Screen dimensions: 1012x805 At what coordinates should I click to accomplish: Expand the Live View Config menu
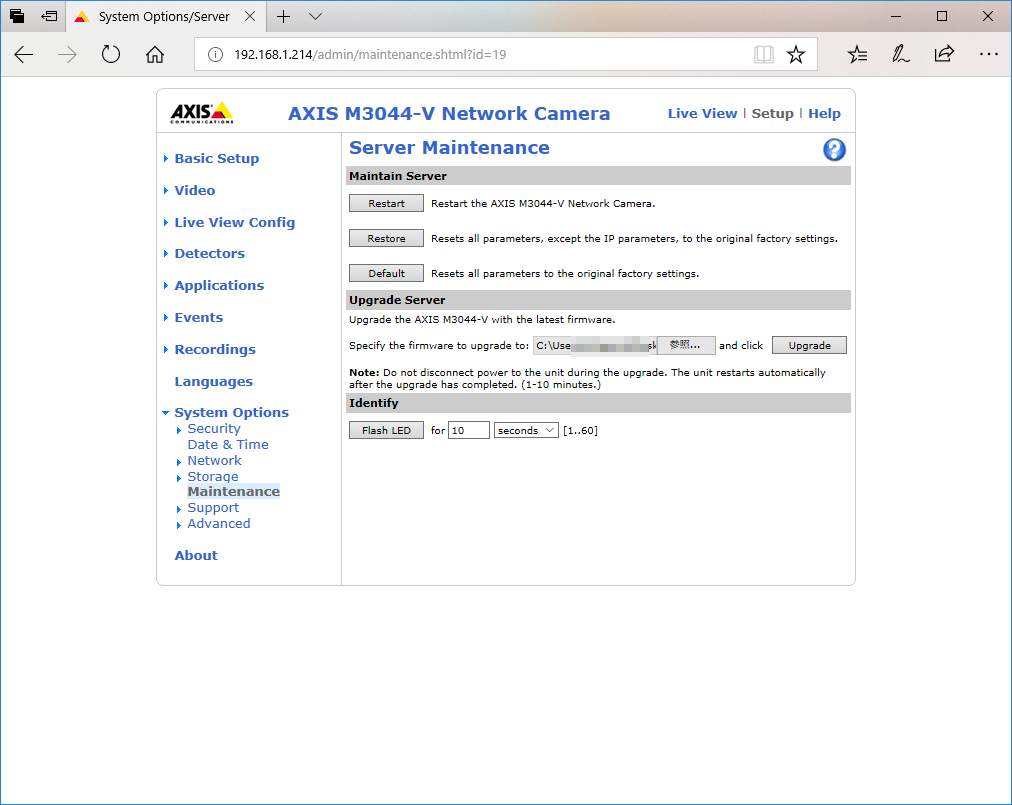(234, 223)
